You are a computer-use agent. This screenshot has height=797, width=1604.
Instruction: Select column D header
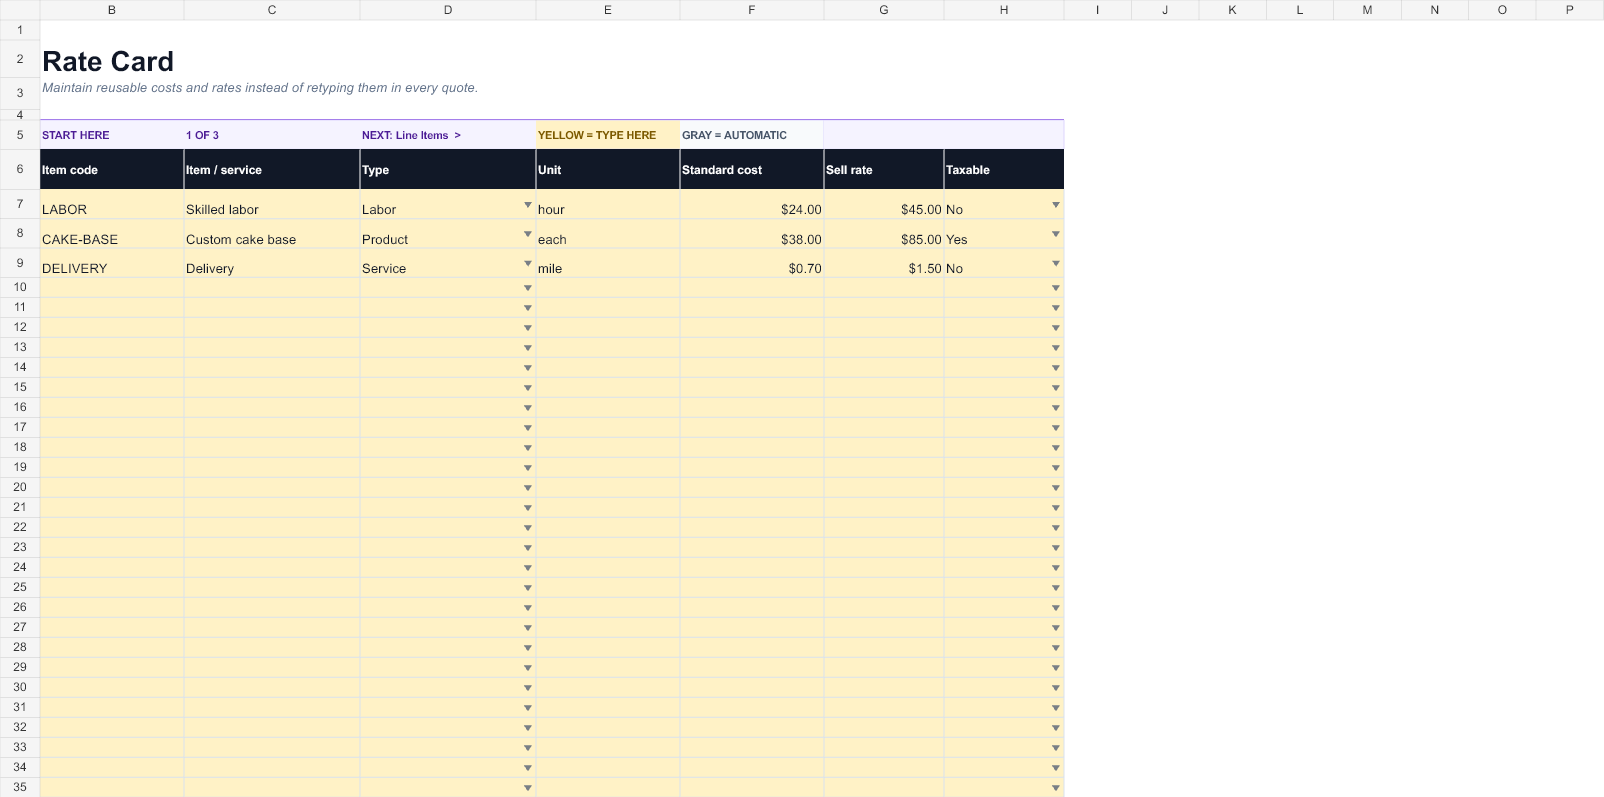[x=448, y=10]
